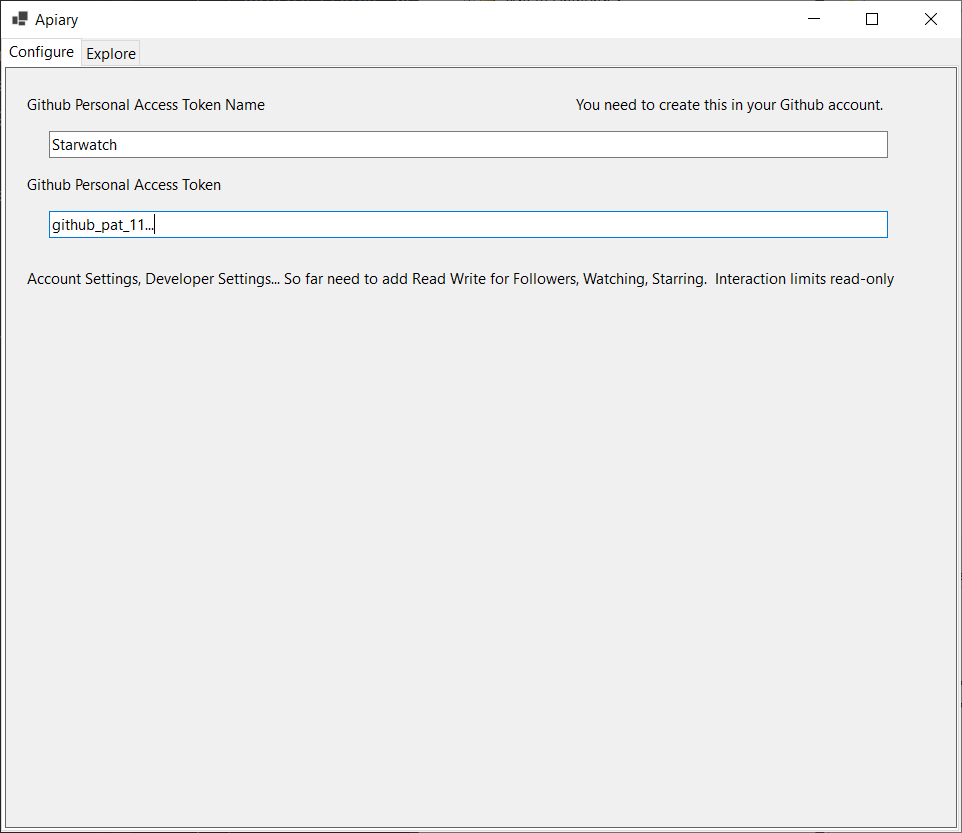Screen dimensions: 962x833
Task: Minimize the Apiary window
Action: point(813,19)
